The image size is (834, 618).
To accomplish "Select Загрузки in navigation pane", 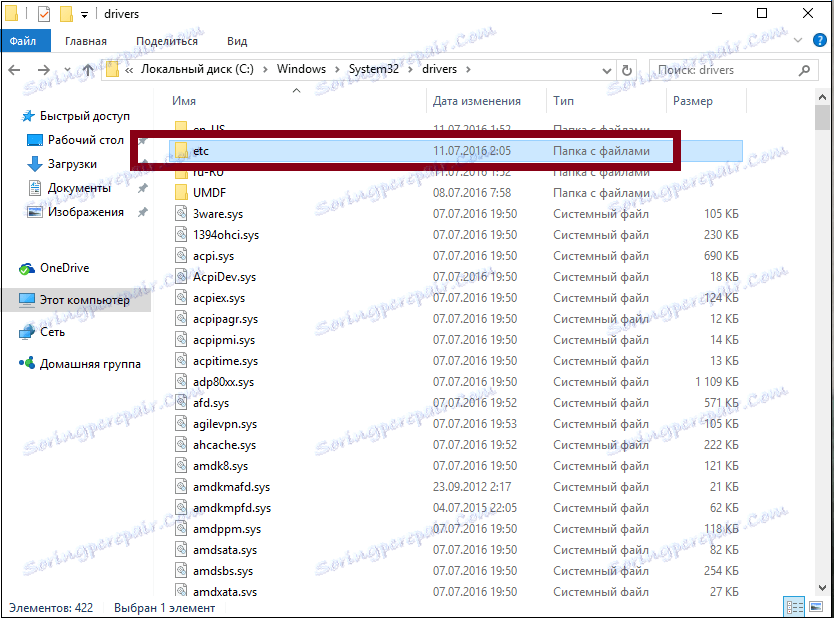I will 72,164.
